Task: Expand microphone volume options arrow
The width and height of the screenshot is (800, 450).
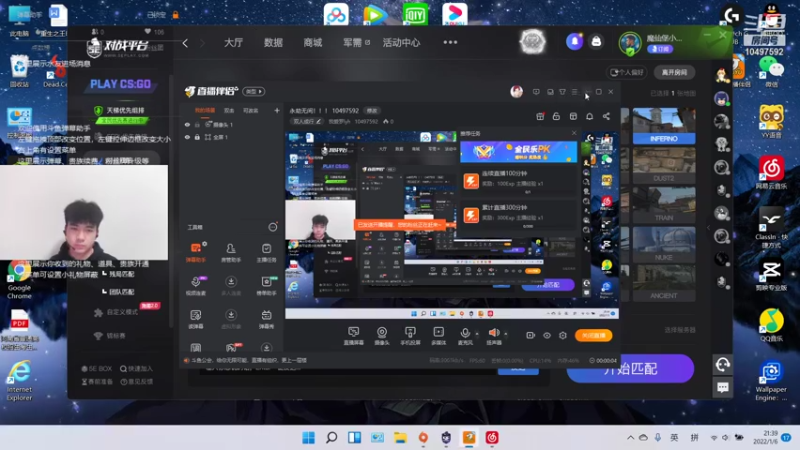Action: pos(477,334)
